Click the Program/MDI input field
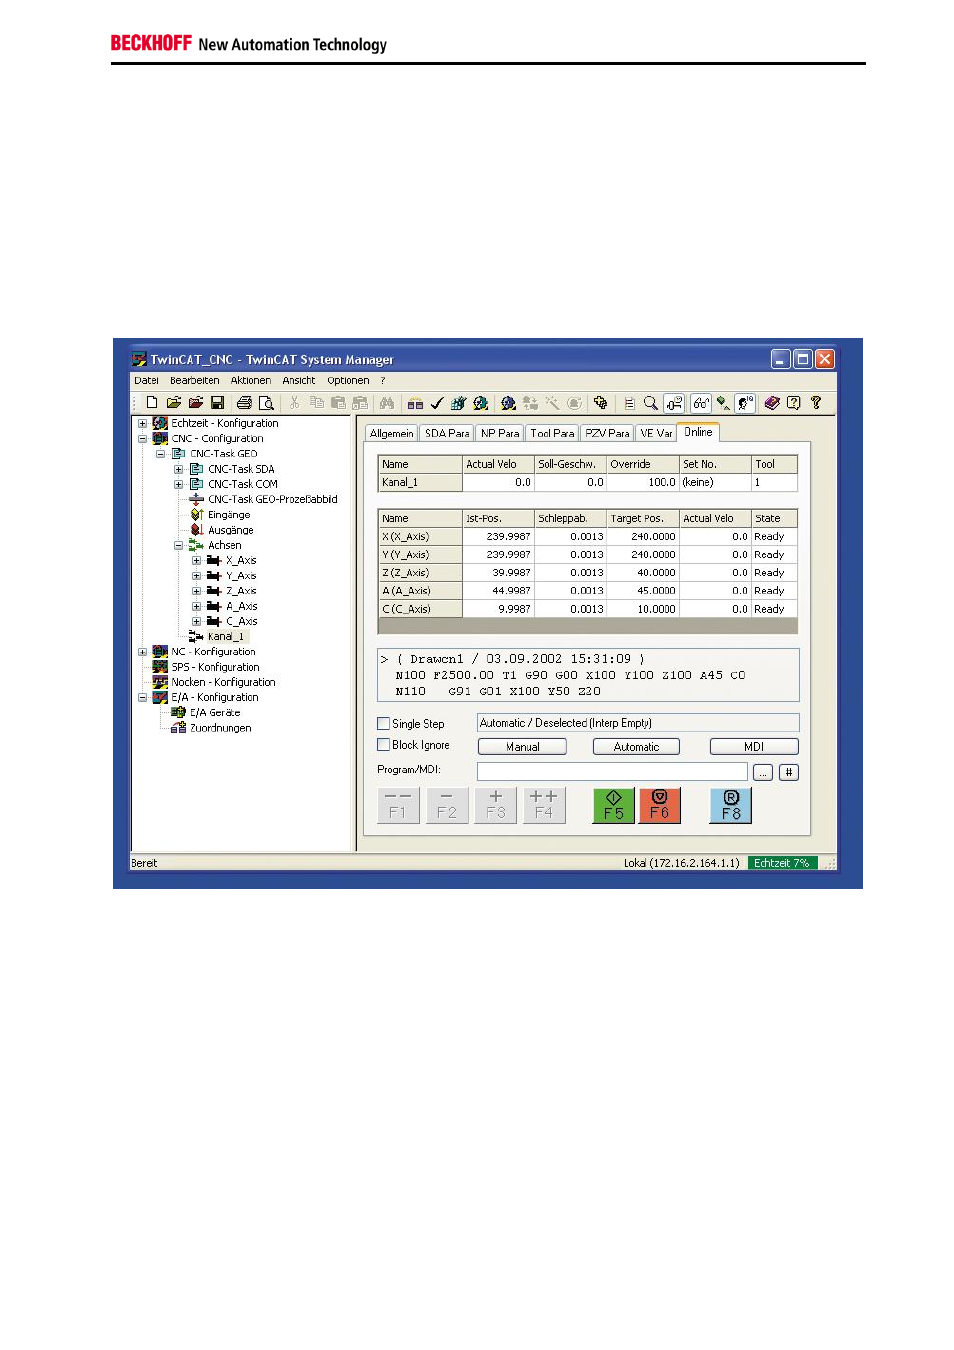 612,771
